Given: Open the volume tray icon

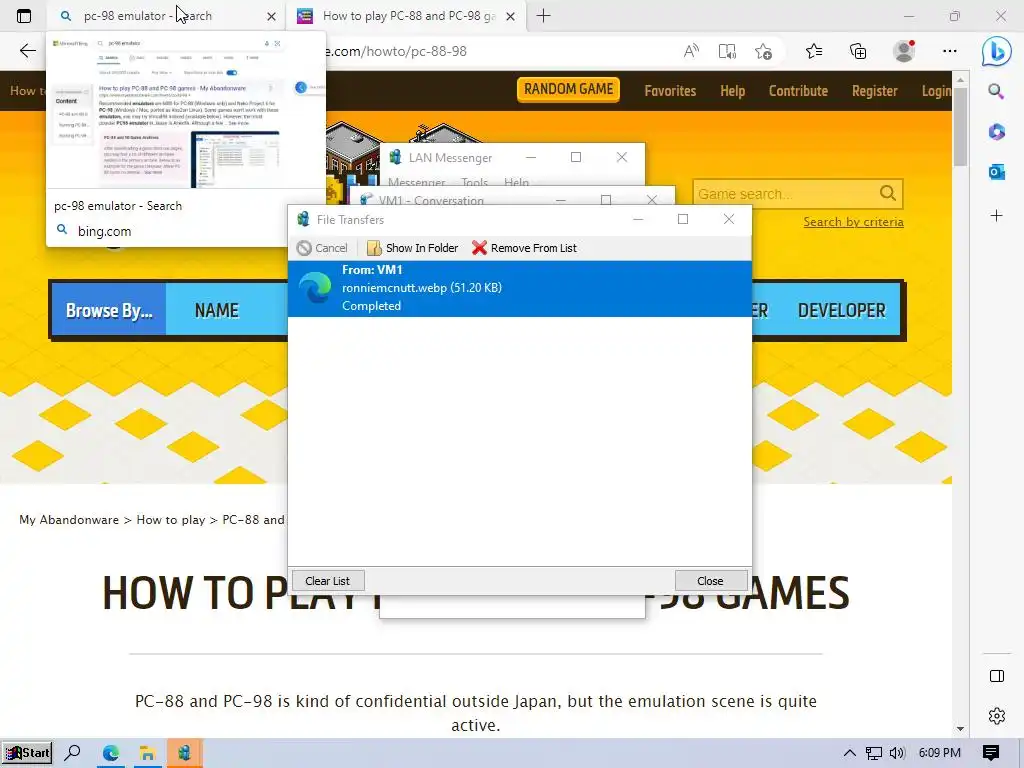Looking at the screenshot, I should 897,753.
